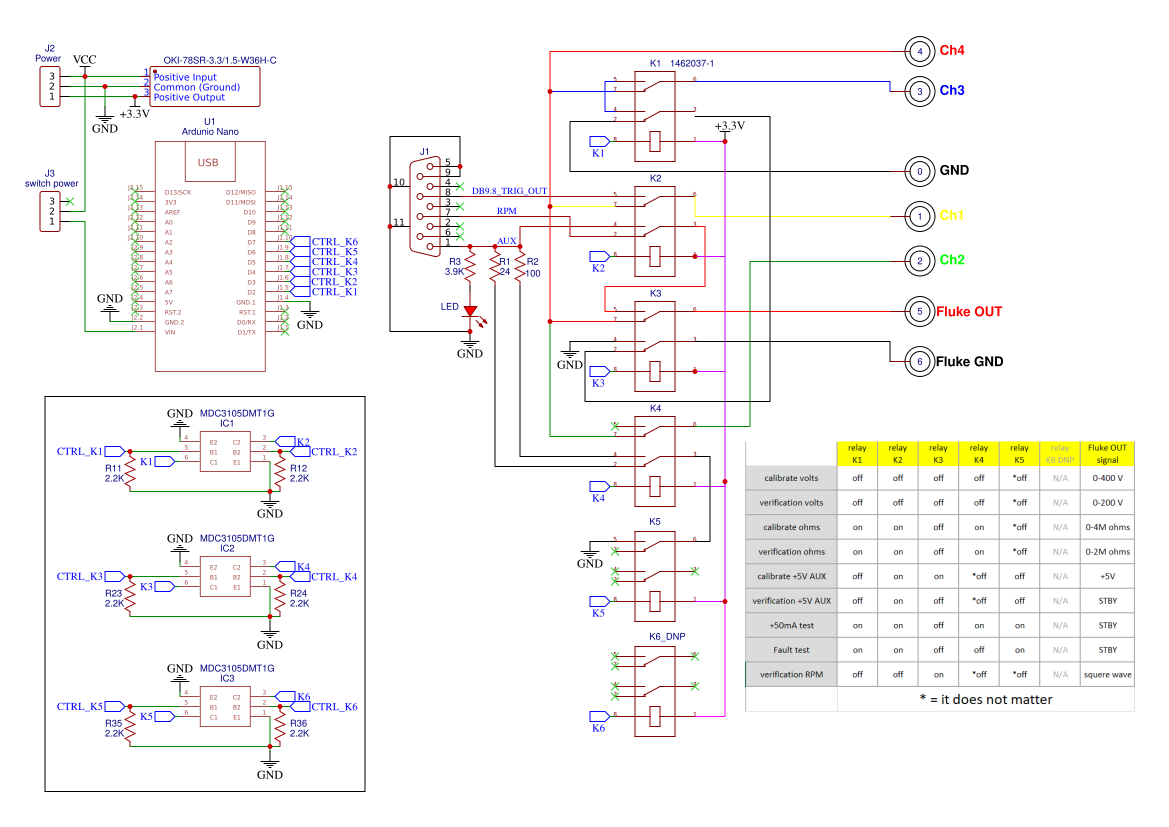
Task: Toggle the K5 off cell for verification volts
Action: 1019,502
